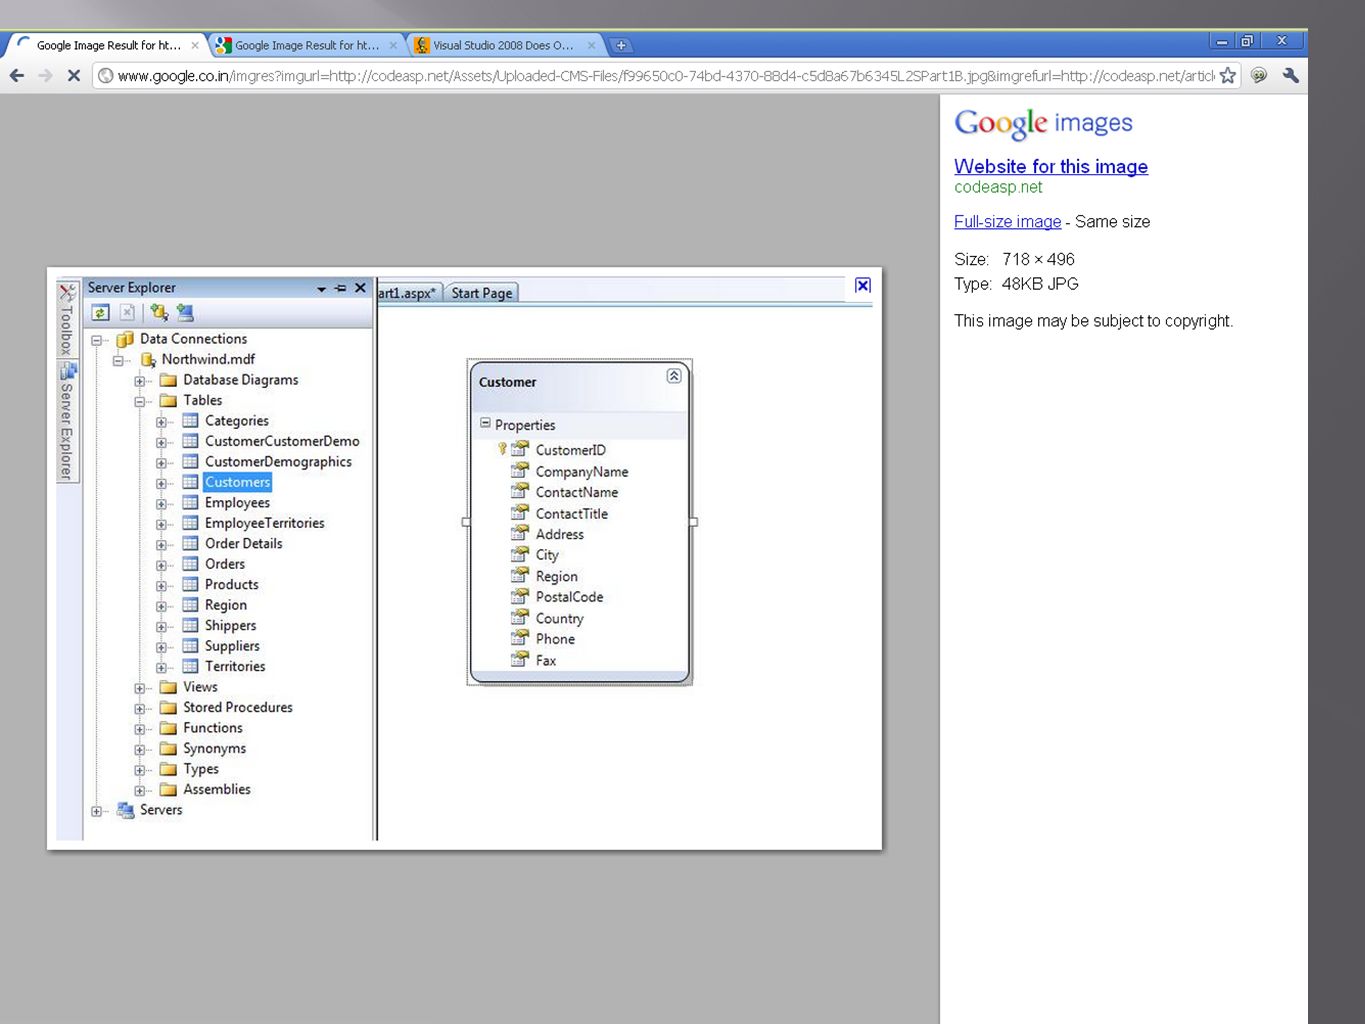Click the Shippers table icon

point(190,625)
